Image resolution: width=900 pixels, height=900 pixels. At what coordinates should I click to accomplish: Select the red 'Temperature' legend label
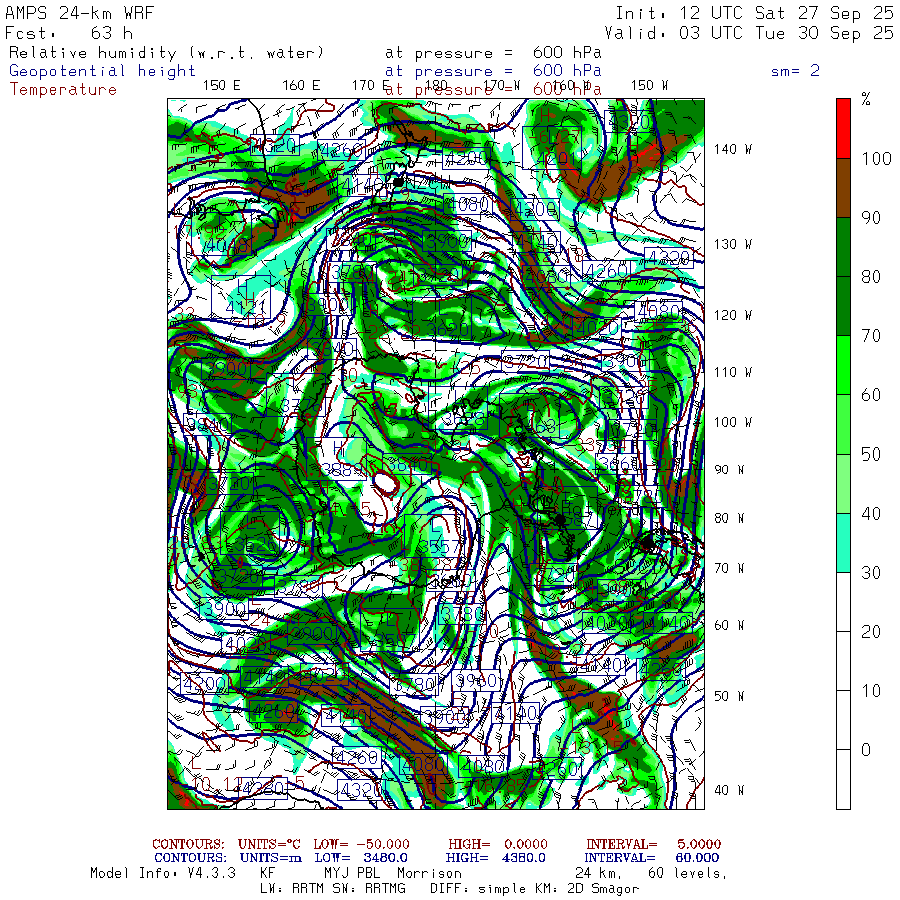63,89
